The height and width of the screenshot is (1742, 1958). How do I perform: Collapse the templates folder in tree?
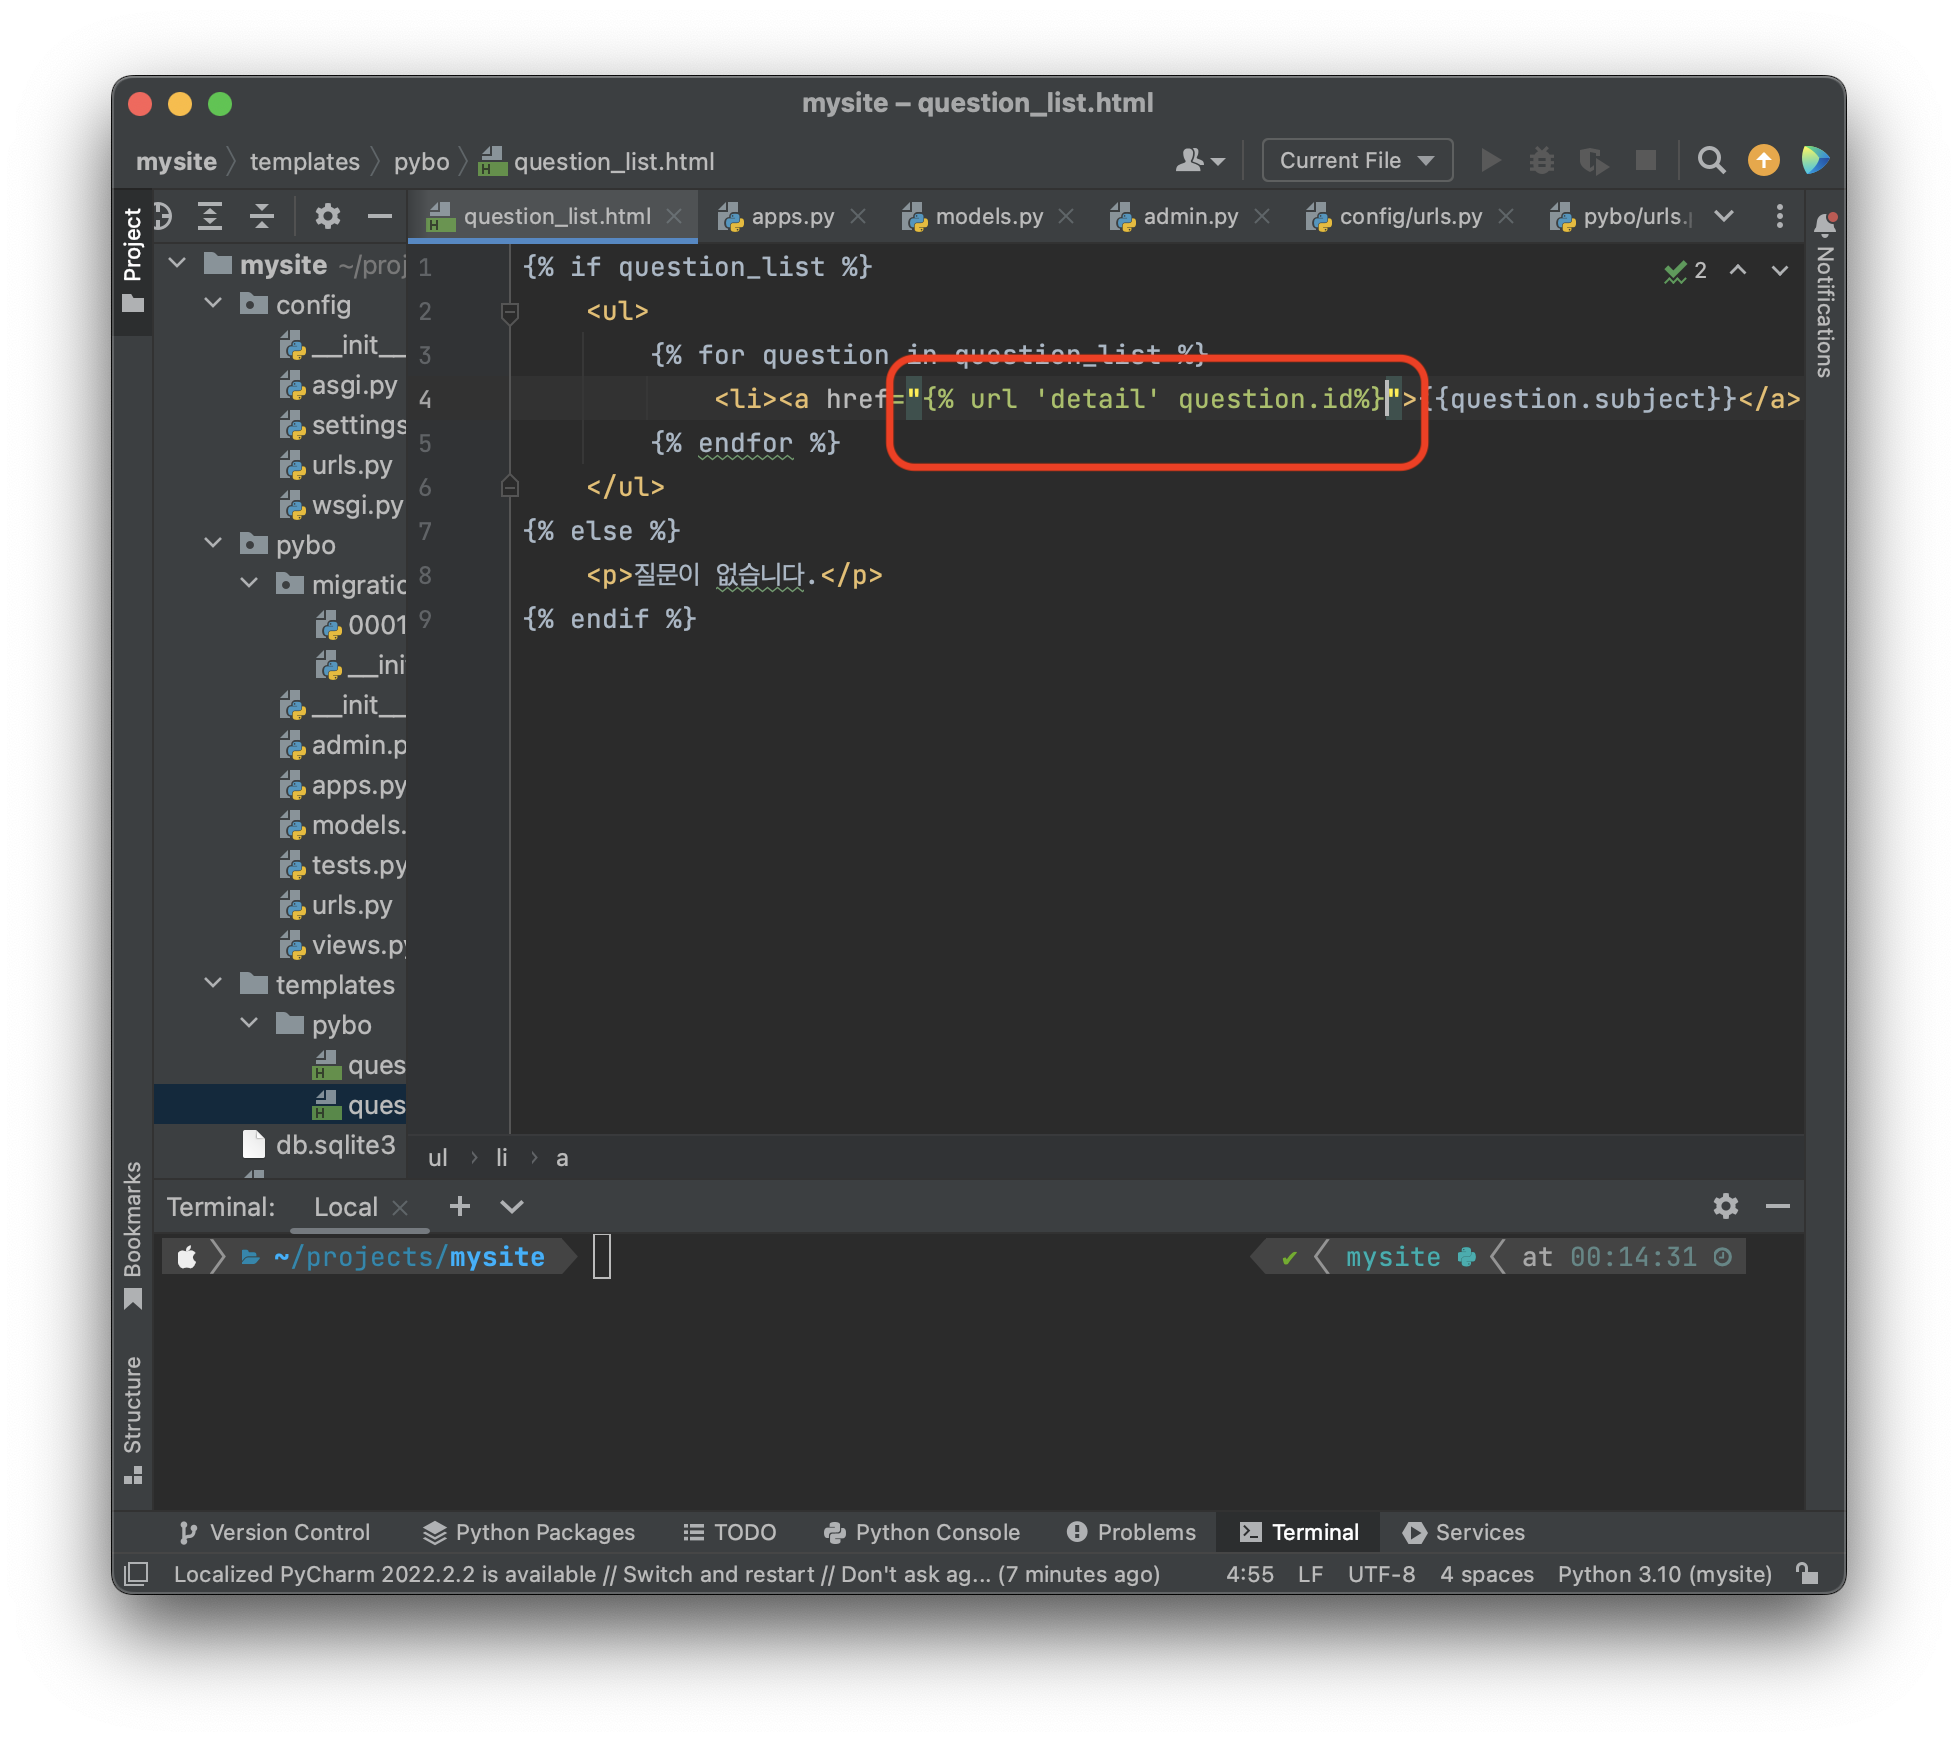[x=213, y=984]
